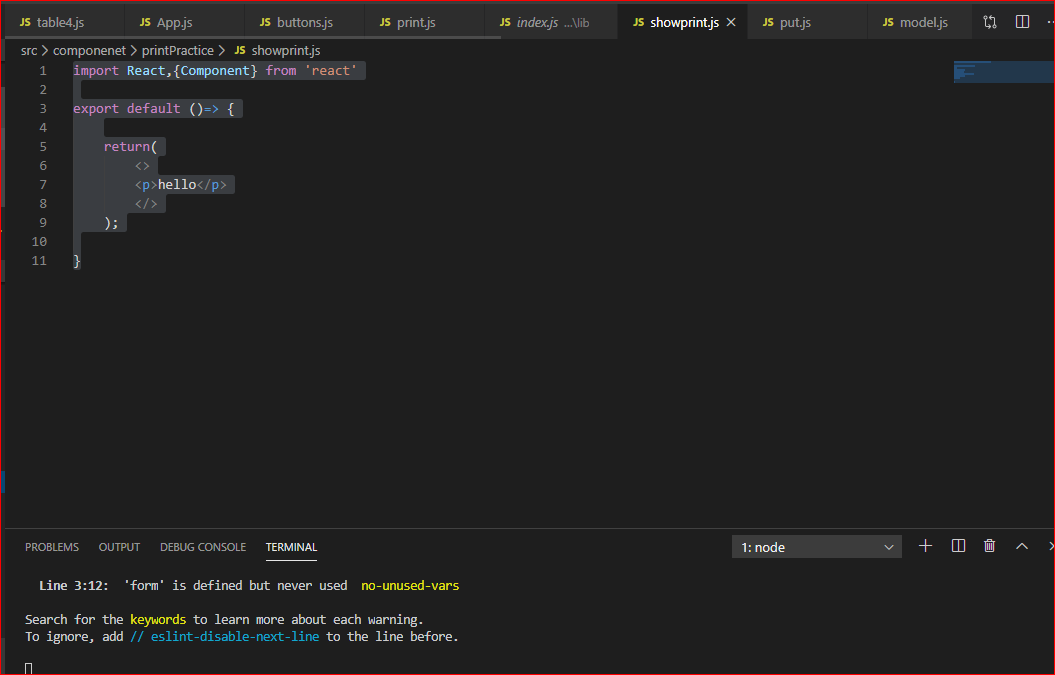The height and width of the screenshot is (675, 1055).
Task: Maximize panel with the chevron-up icon
Action: (1021, 546)
